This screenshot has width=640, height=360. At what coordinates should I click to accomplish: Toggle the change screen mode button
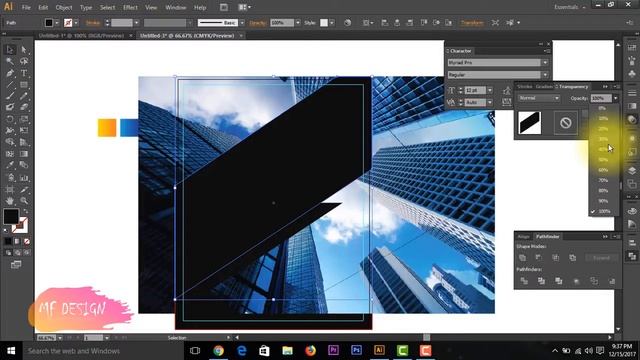click(x=16, y=265)
